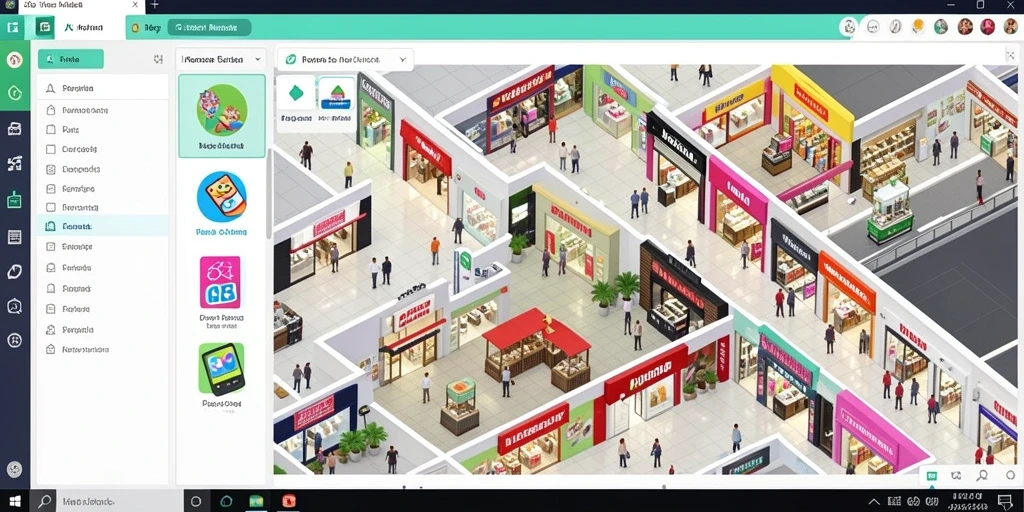
Task: Open a new browser tab with plus
Action: 155,5
